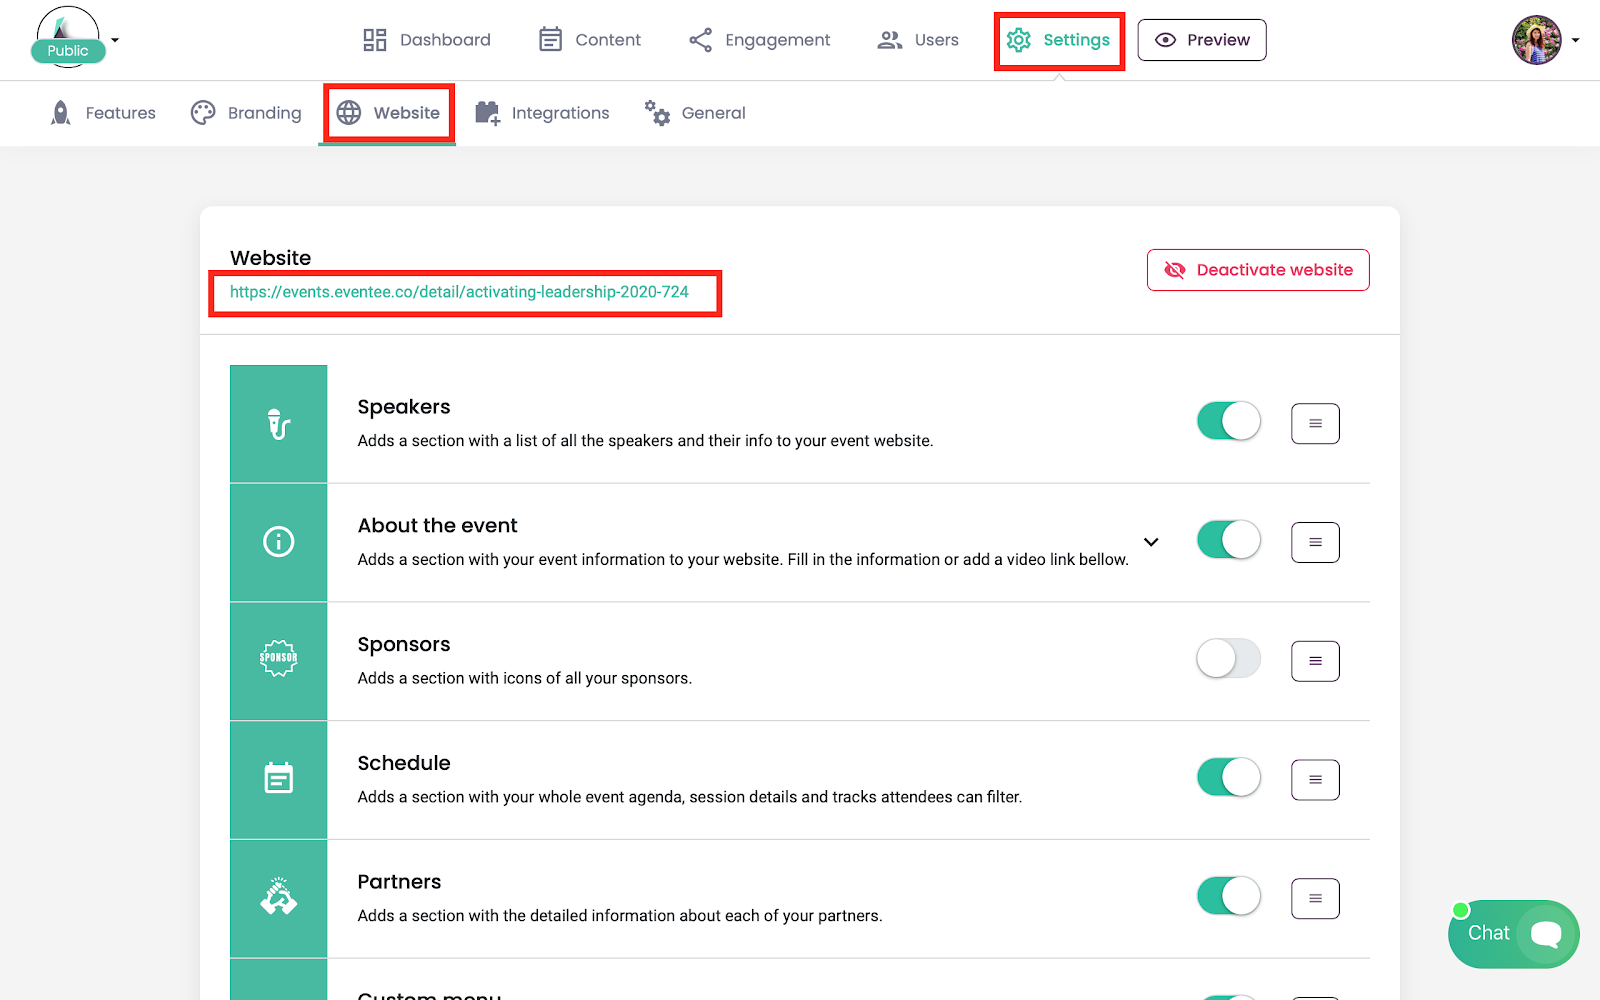Toggle off the Partners section switch
This screenshot has width=1600, height=1000.
tap(1228, 896)
